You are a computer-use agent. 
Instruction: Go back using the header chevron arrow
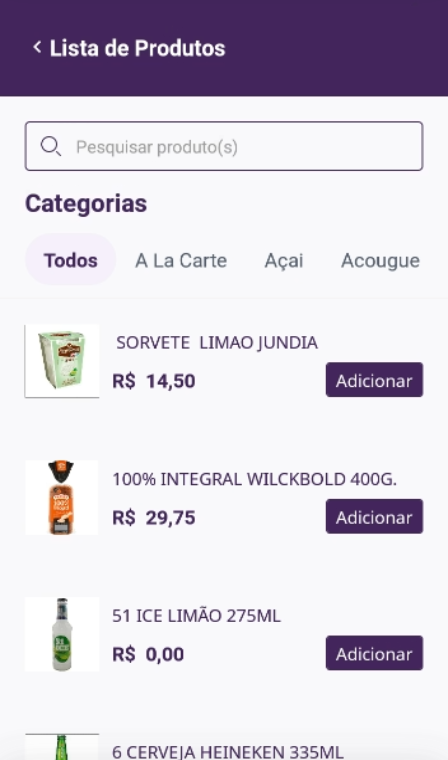pos(37,48)
